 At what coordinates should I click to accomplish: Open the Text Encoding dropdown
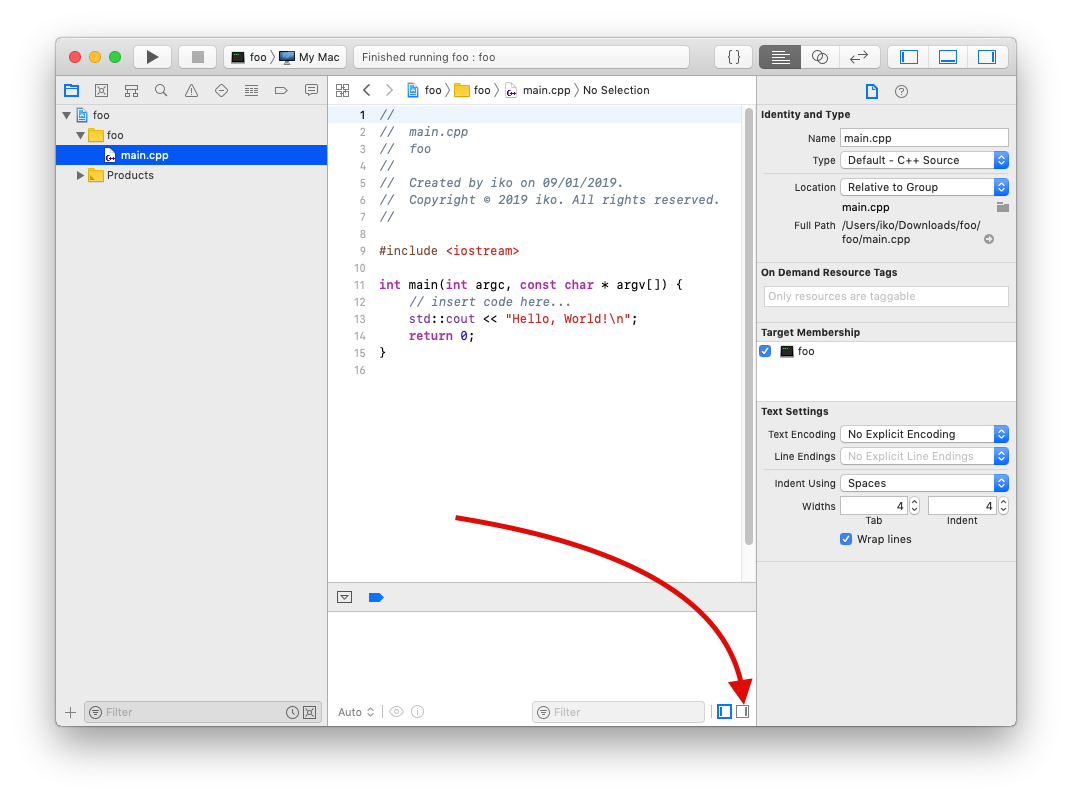coord(924,434)
